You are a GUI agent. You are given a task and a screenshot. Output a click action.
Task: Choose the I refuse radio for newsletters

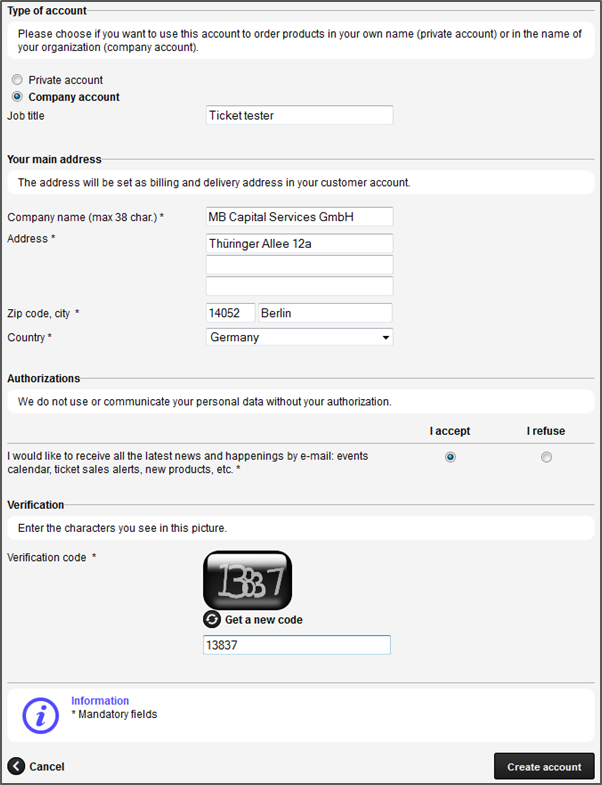[546, 457]
